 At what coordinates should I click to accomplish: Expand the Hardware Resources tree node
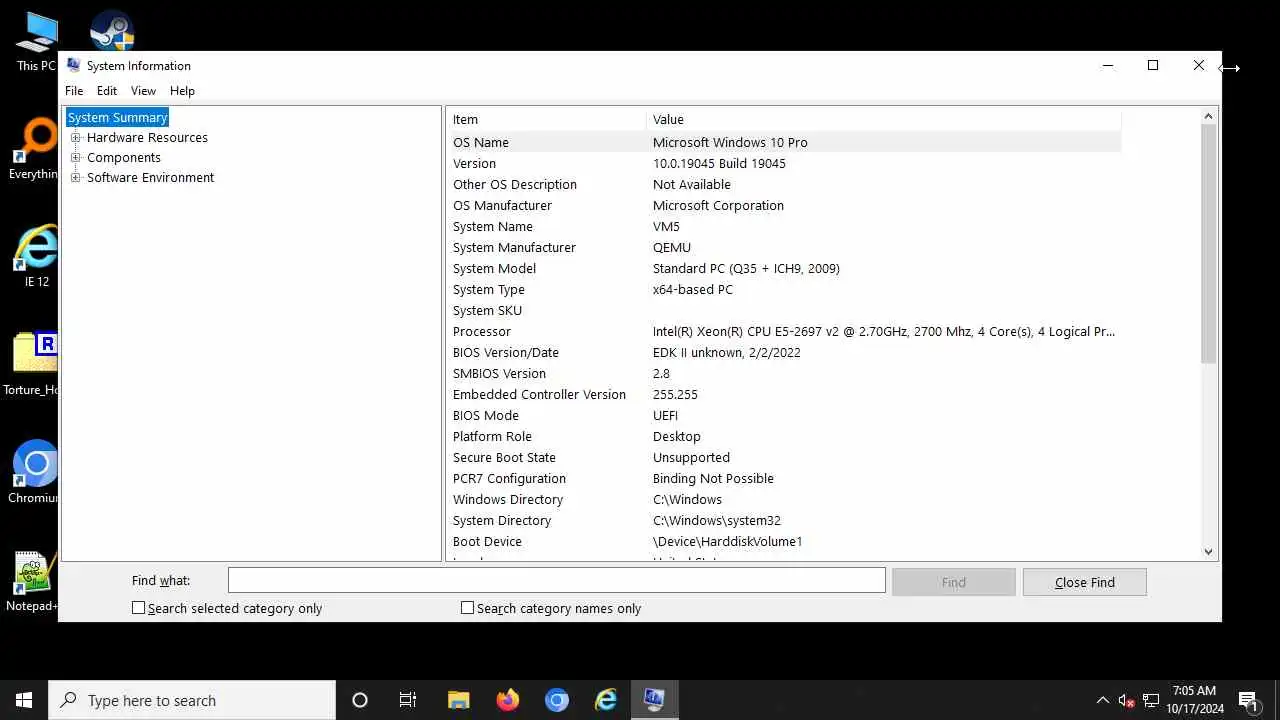coord(75,138)
